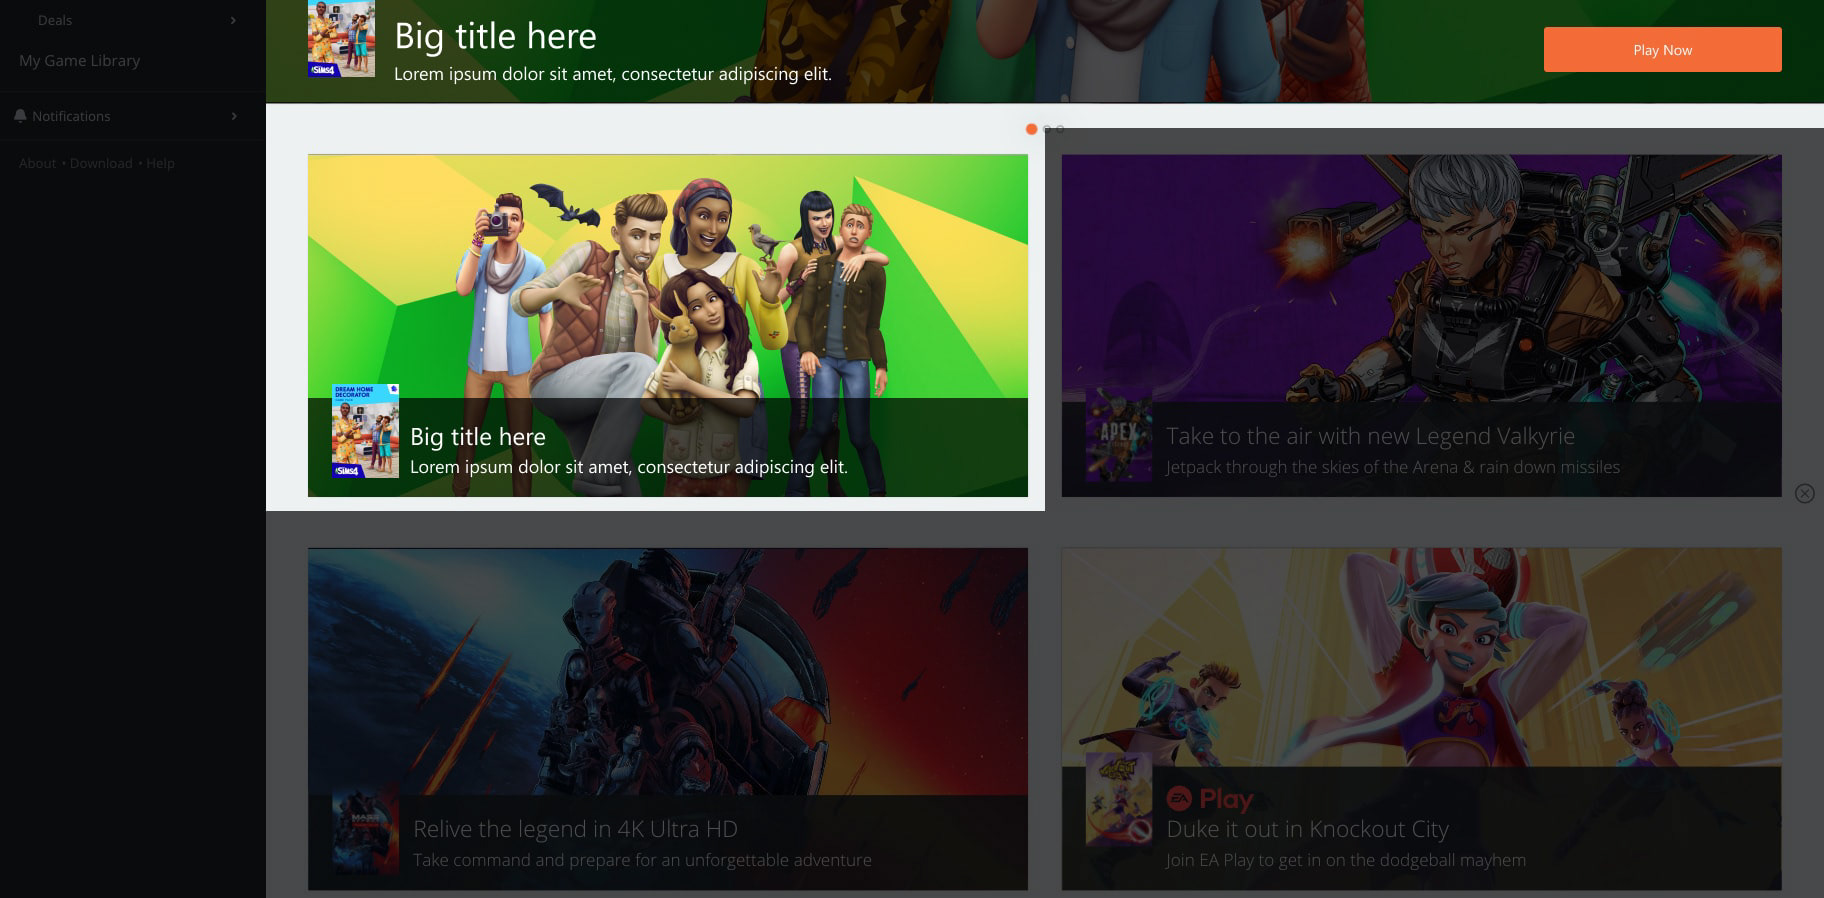Screen dimensions: 1824x898
Task: Click the Lorem ipsum text in the top banner
Action: click(x=613, y=74)
